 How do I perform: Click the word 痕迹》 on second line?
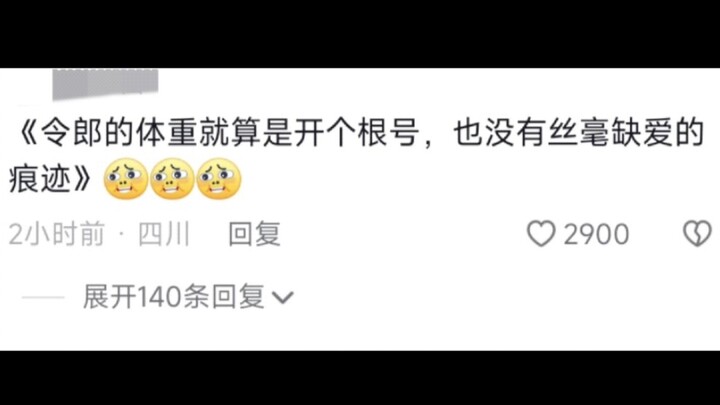[x=50, y=179]
